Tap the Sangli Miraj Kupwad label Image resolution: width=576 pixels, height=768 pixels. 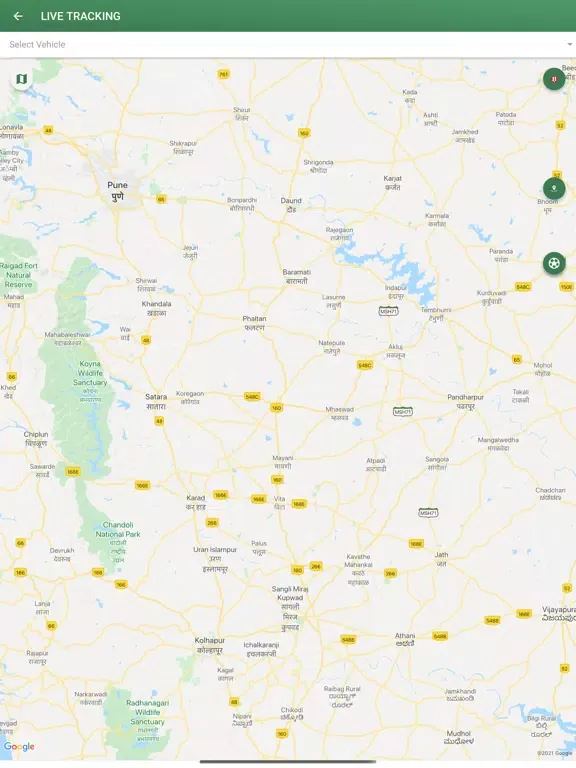click(x=290, y=593)
